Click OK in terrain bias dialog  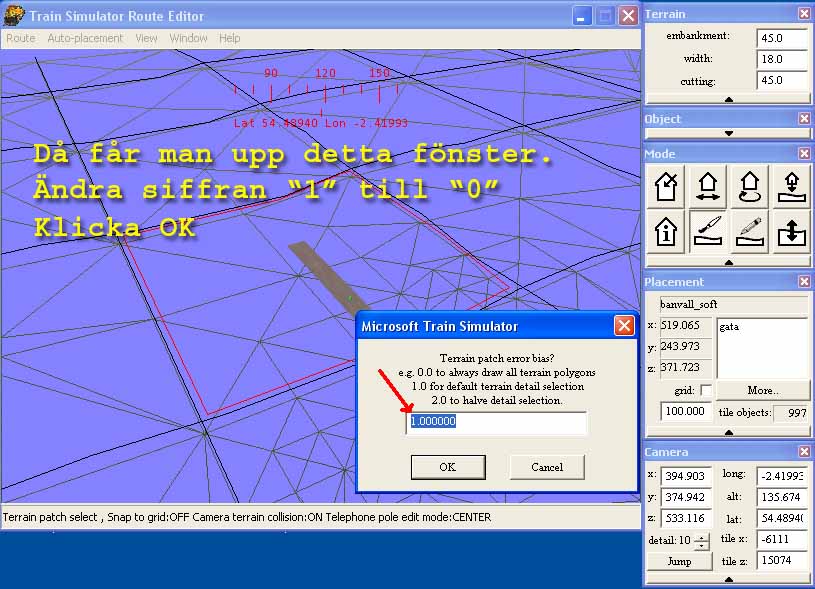(x=448, y=467)
